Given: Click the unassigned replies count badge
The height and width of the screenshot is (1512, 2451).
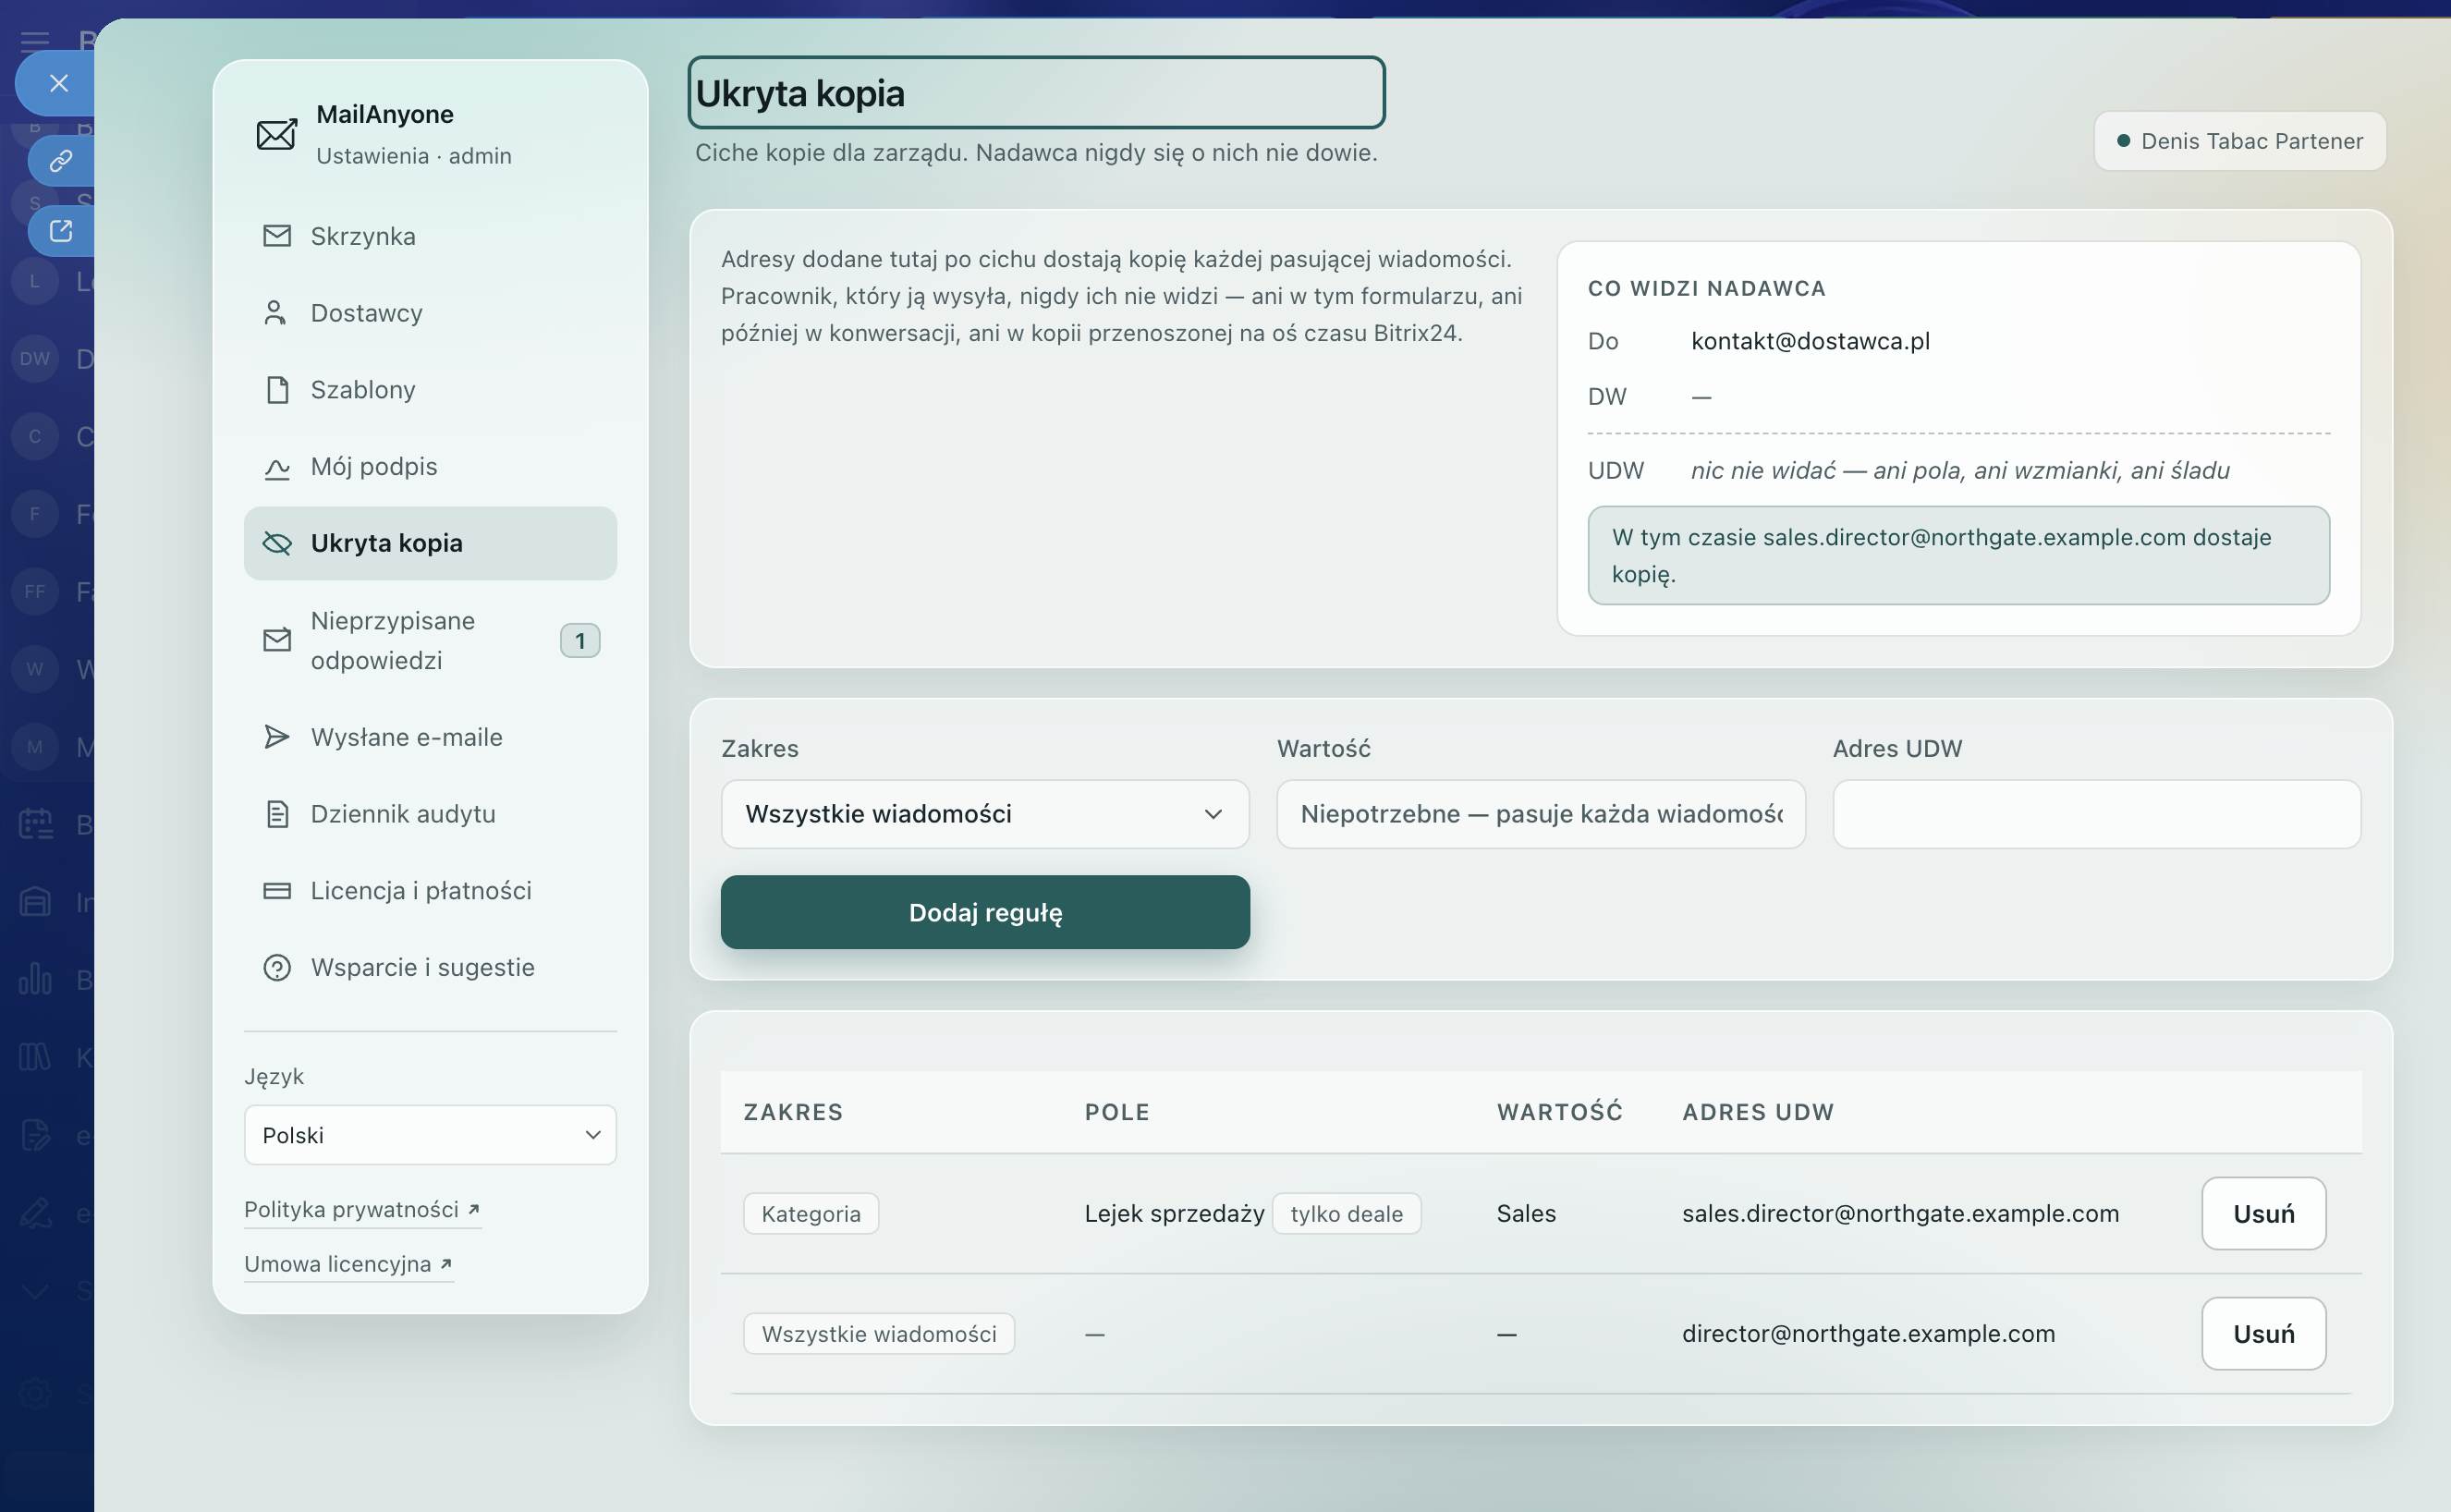Looking at the screenshot, I should click(580, 641).
